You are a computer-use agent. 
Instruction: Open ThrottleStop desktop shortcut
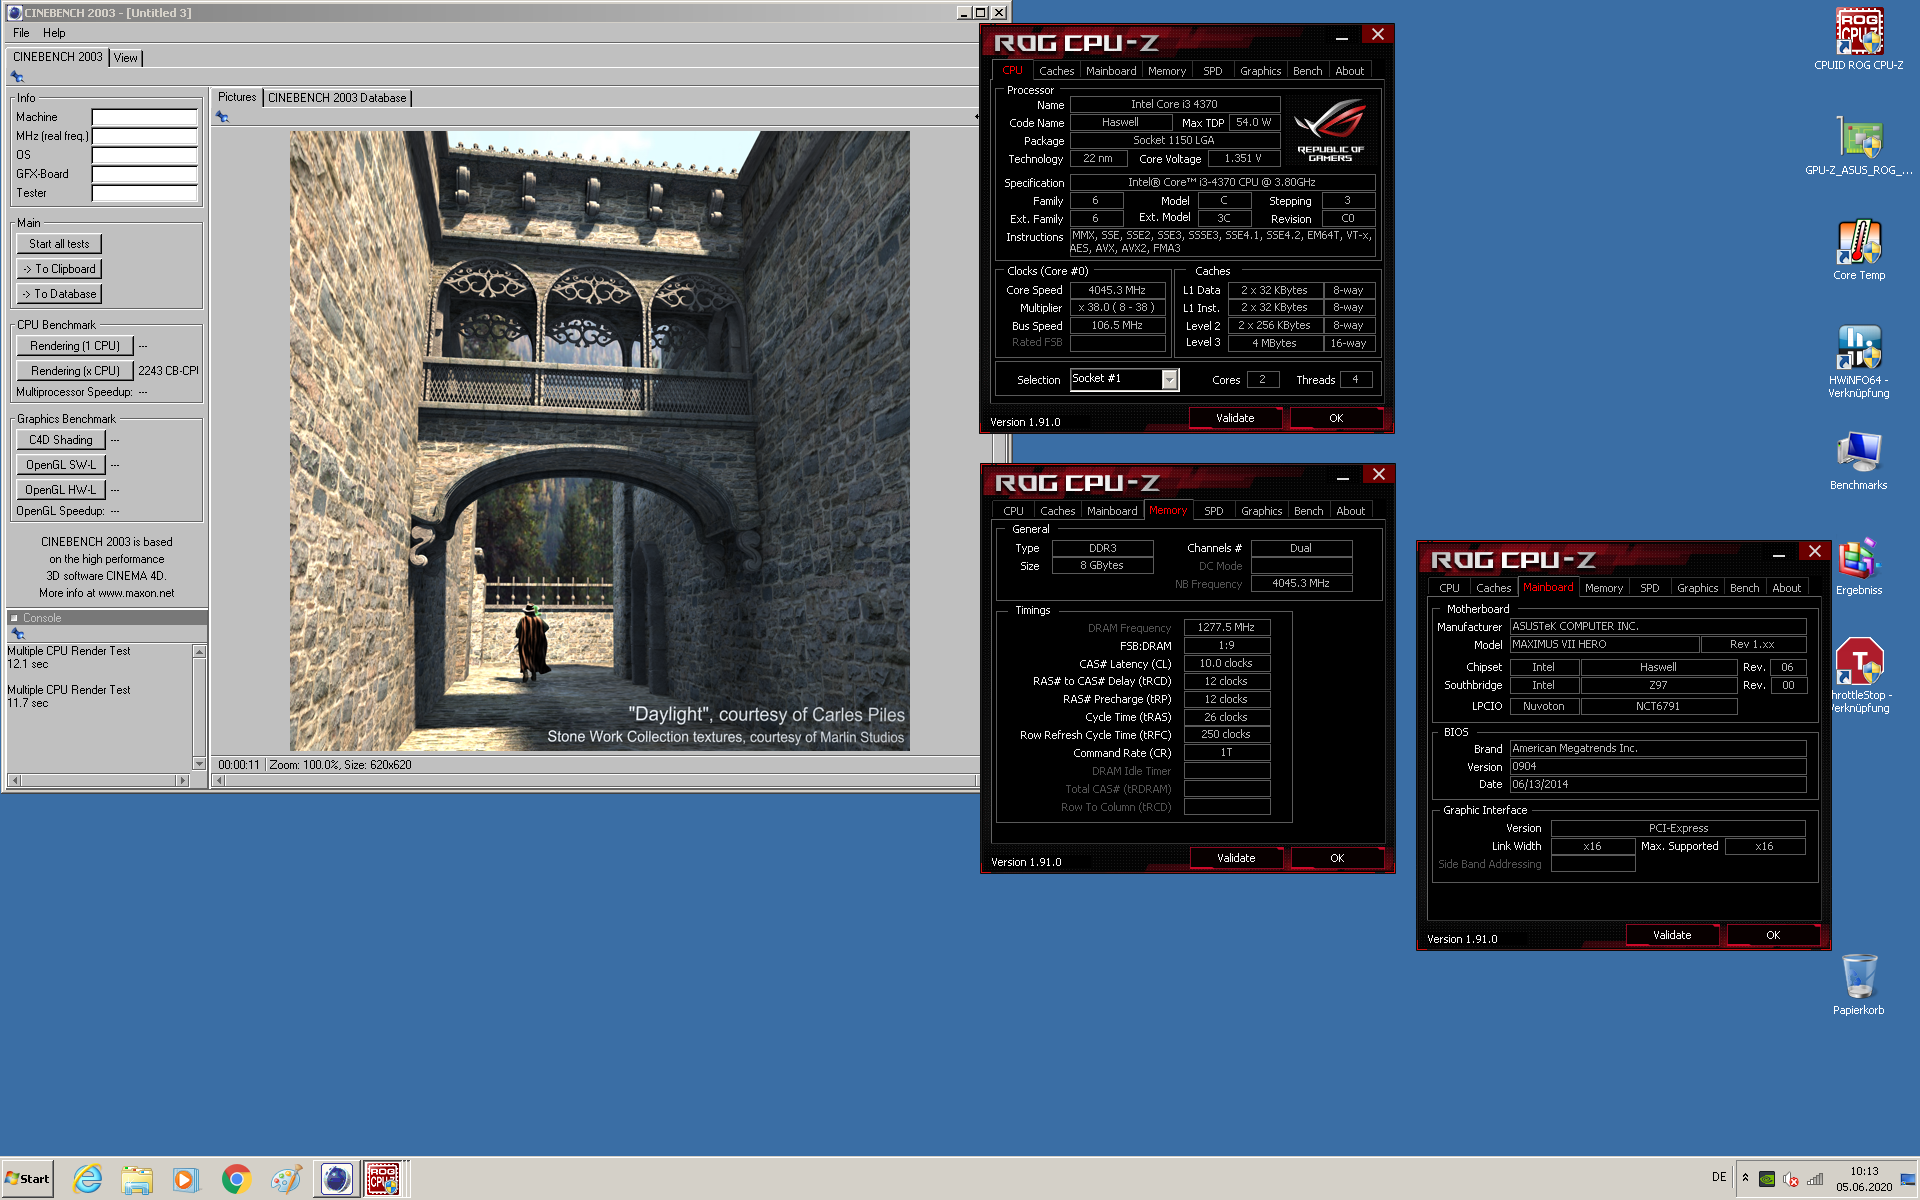click(x=1859, y=675)
